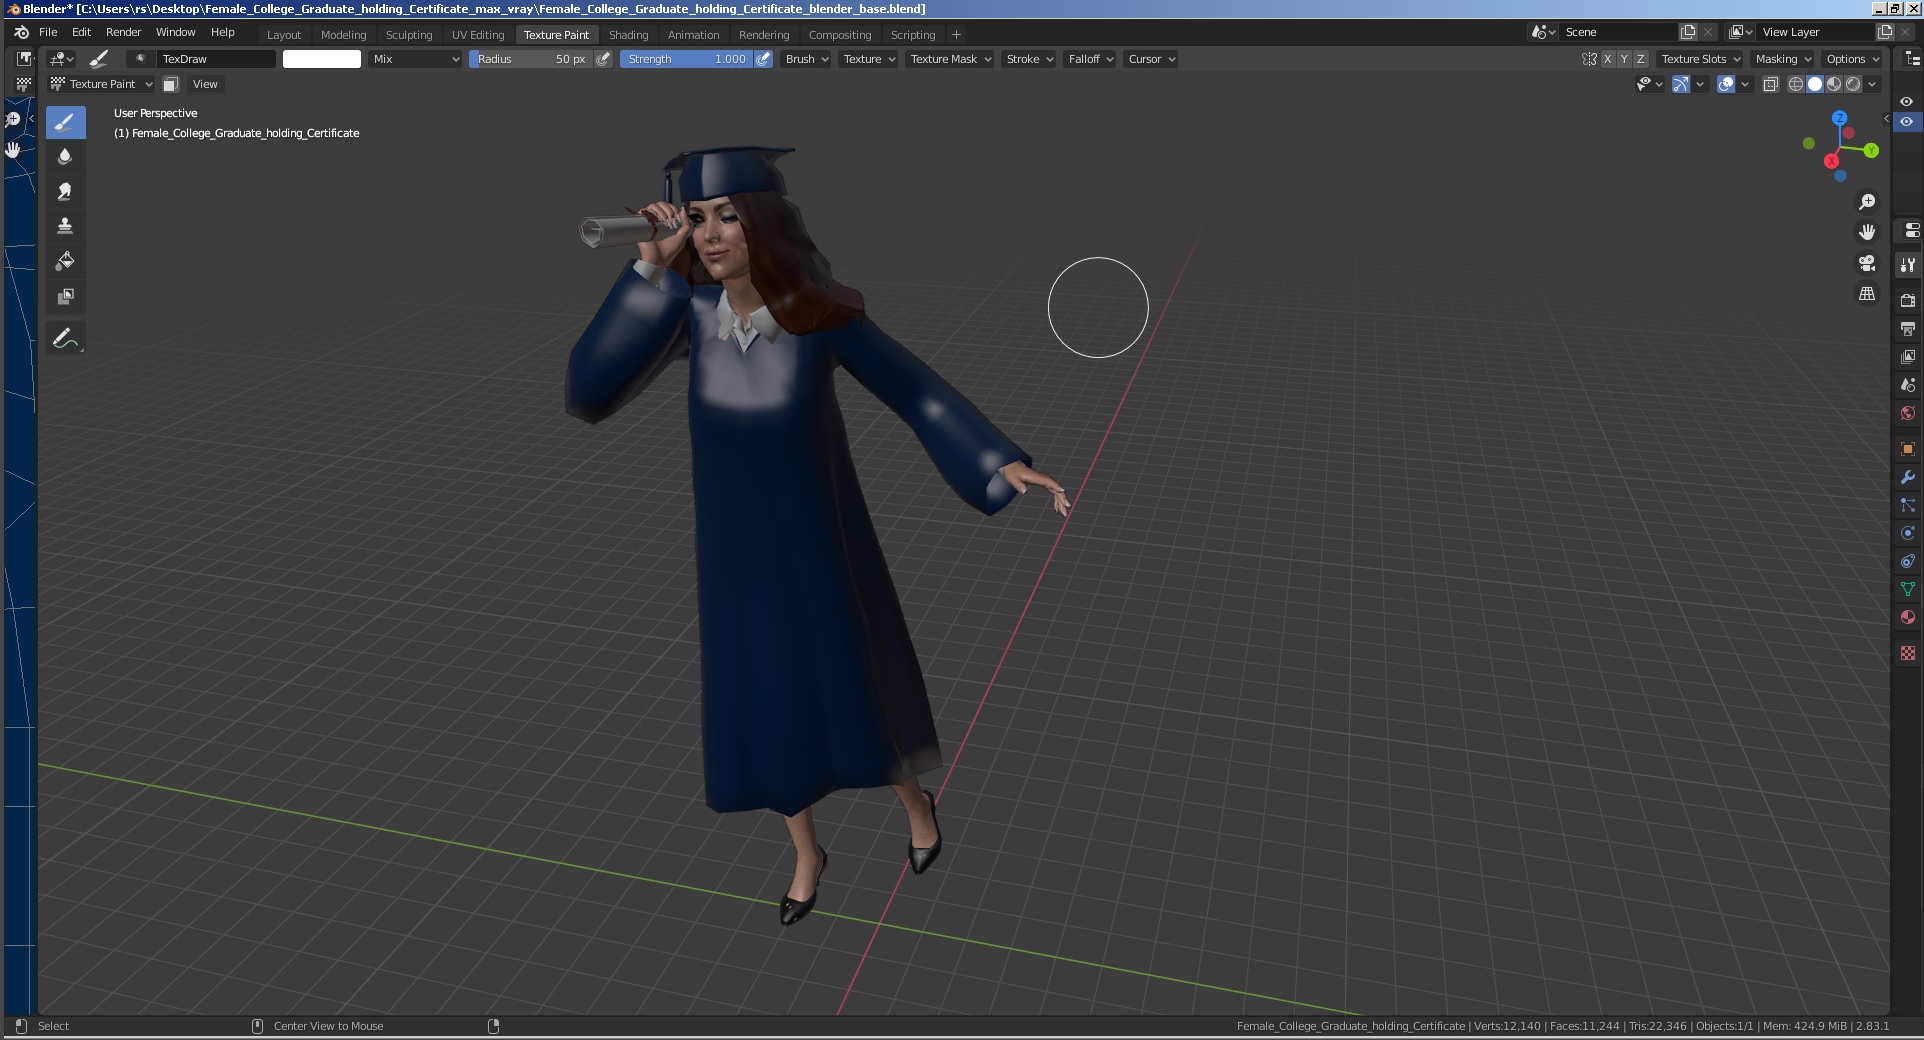The width and height of the screenshot is (1924, 1040).
Task: Toggle paint mask face selection
Action: (x=171, y=84)
